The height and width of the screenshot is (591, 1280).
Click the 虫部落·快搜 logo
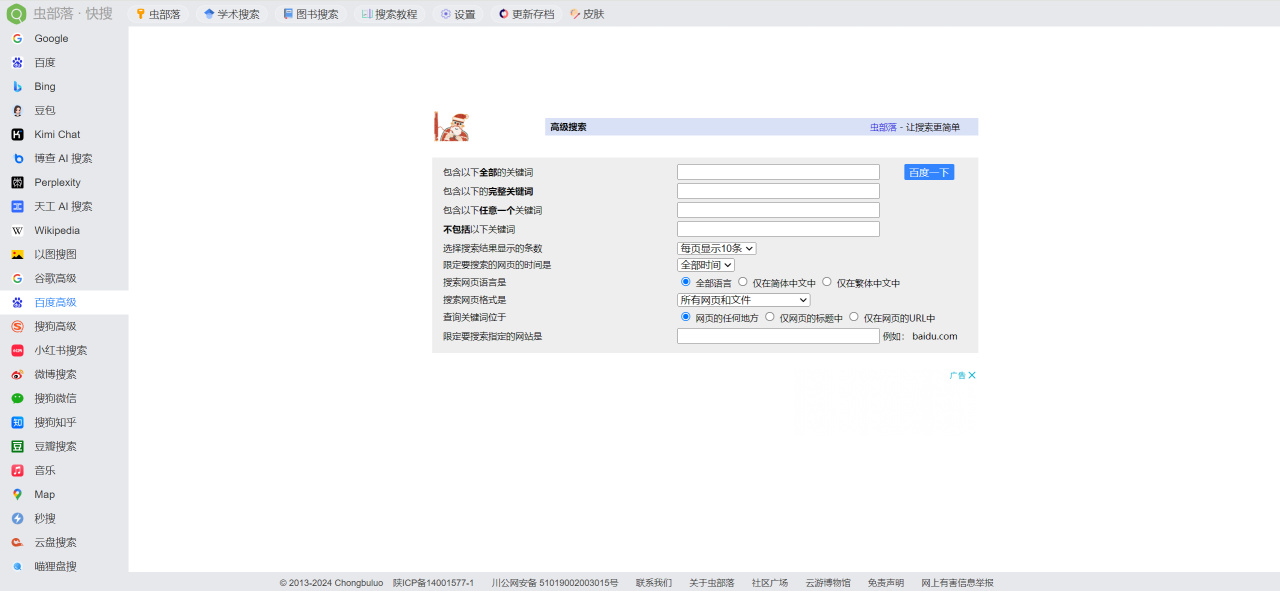(x=60, y=14)
